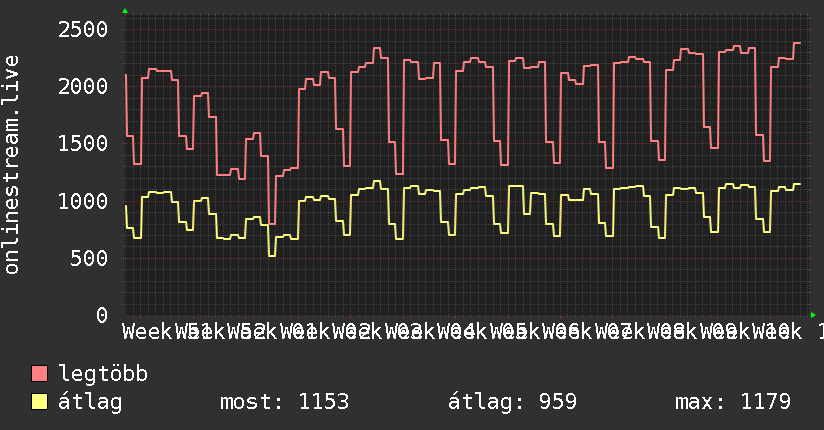Click the yellow átlag legend color swatch

coord(39,402)
